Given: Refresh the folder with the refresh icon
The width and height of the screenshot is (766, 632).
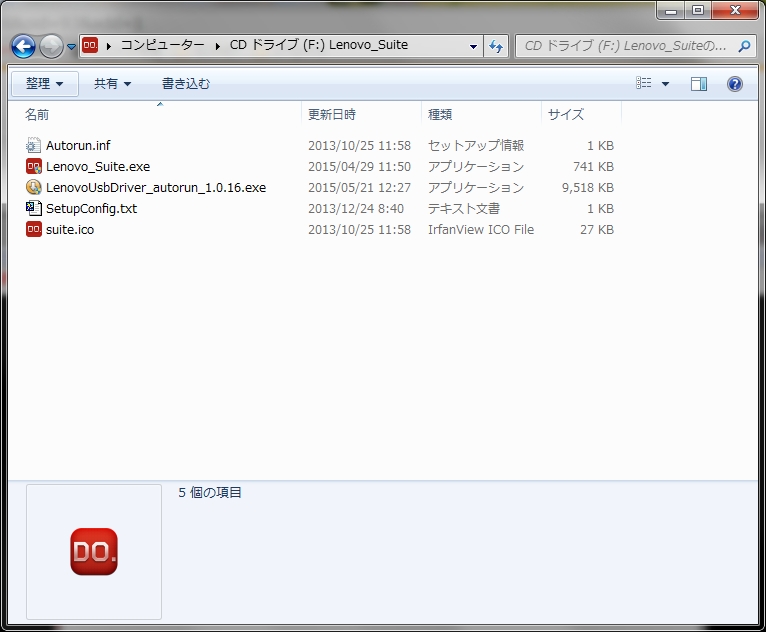Looking at the screenshot, I should click(496, 46).
